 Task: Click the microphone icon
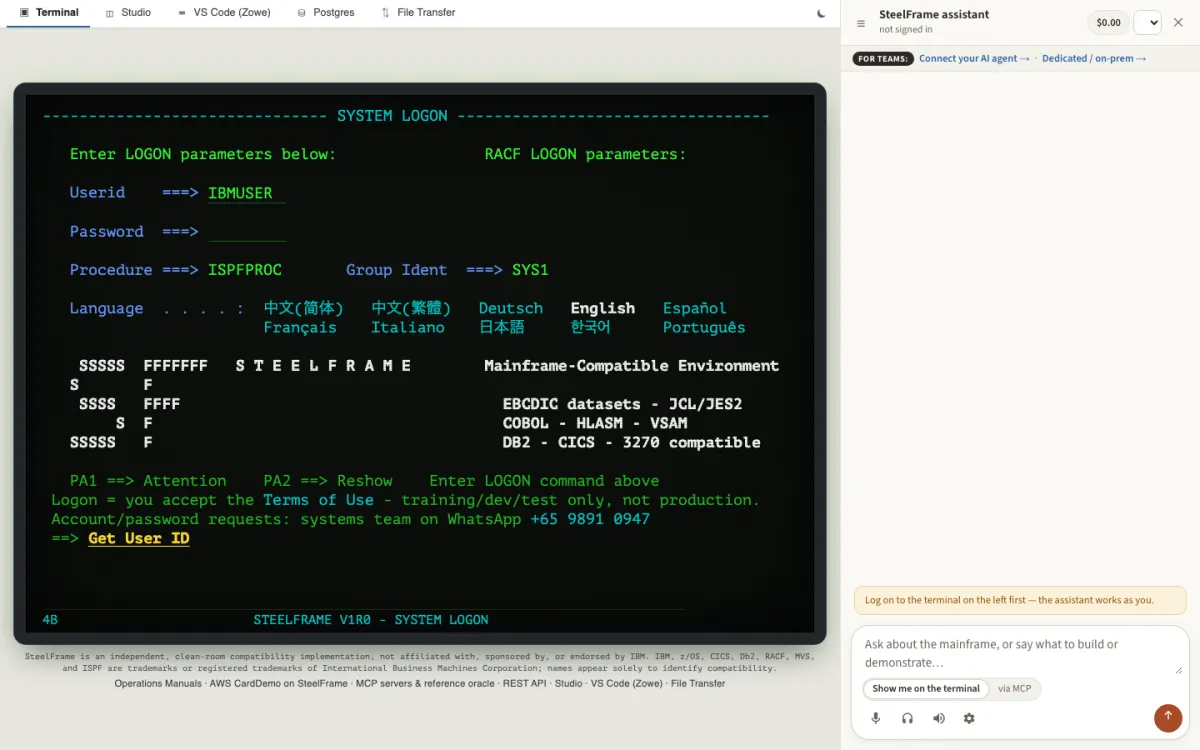[x=876, y=718]
